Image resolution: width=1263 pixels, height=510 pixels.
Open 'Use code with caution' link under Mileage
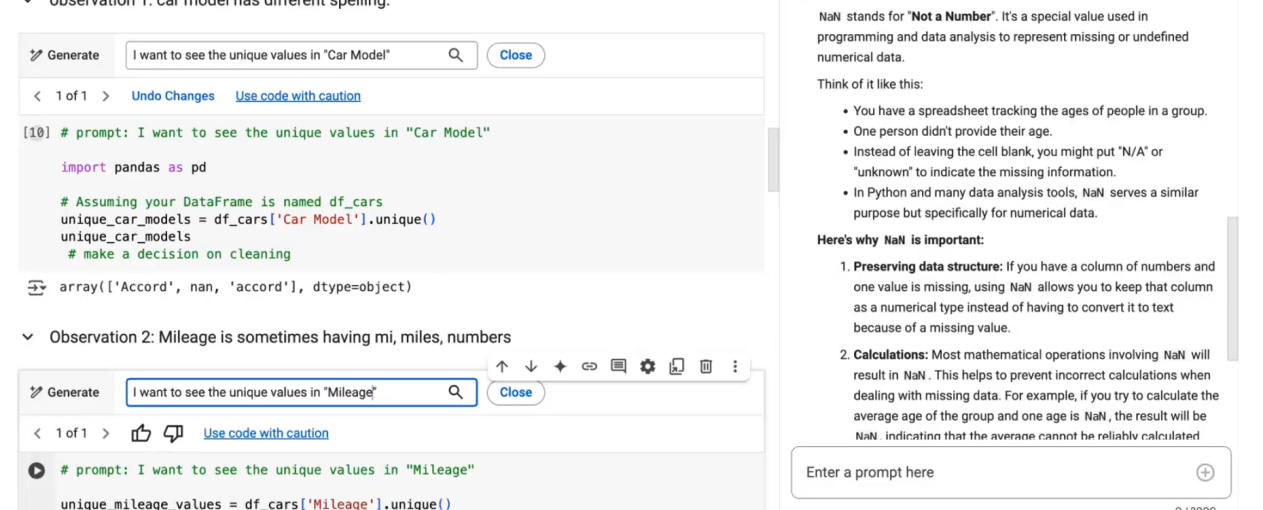coord(266,433)
